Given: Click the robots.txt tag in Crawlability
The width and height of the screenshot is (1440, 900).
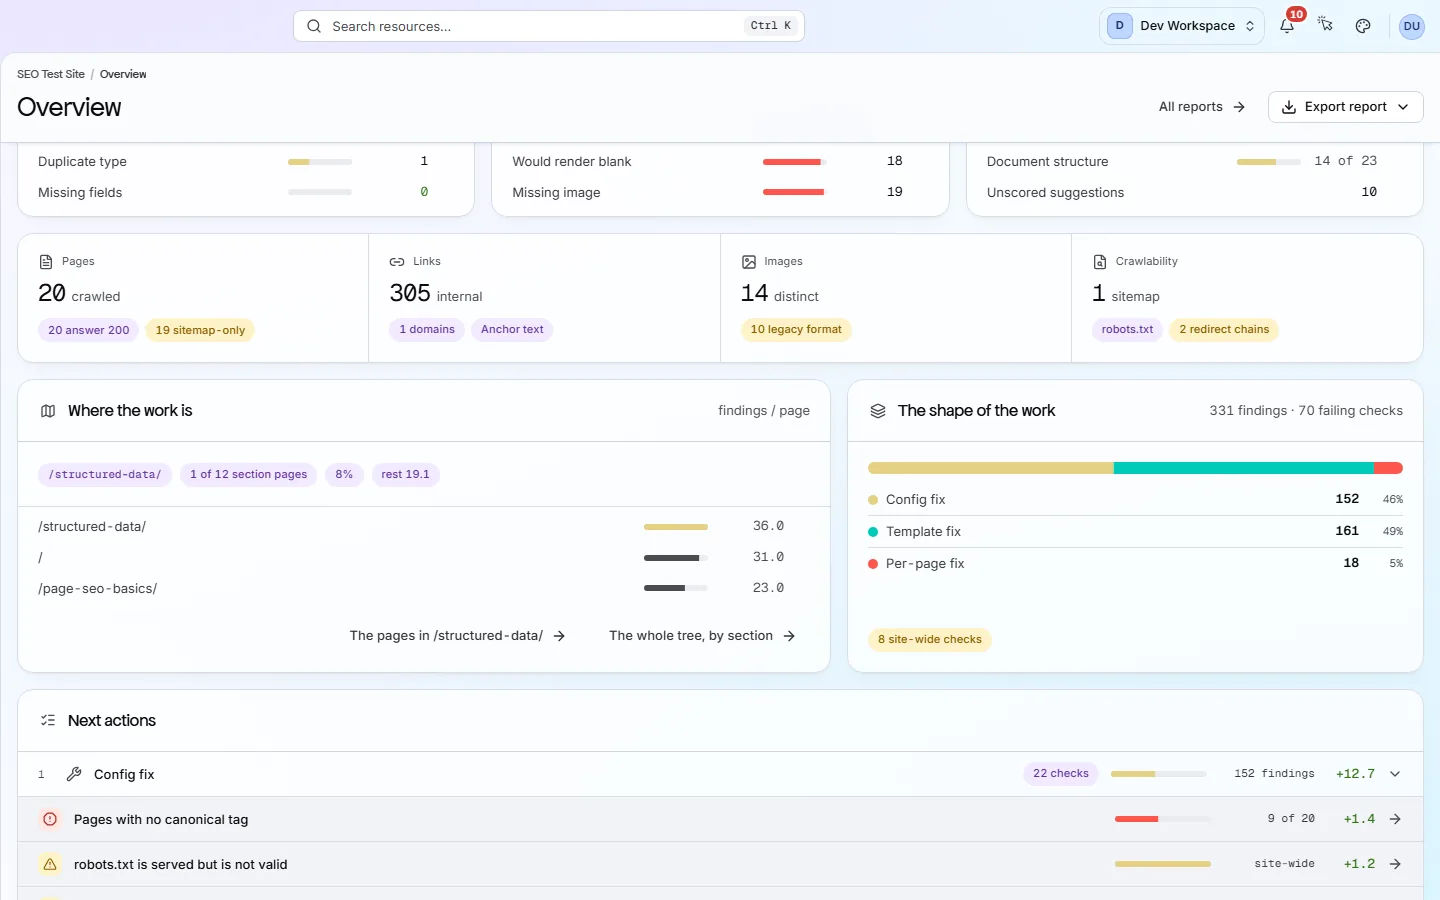Looking at the screenshot, I should point(1127,330).
